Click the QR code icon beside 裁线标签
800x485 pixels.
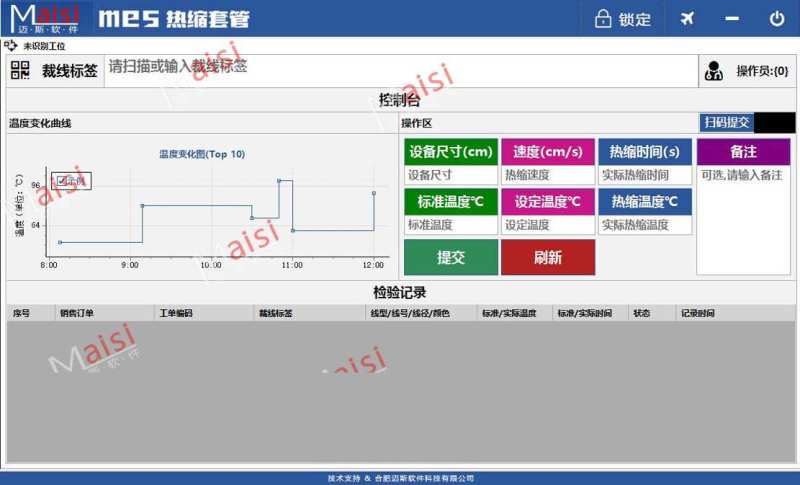[21, 70]
